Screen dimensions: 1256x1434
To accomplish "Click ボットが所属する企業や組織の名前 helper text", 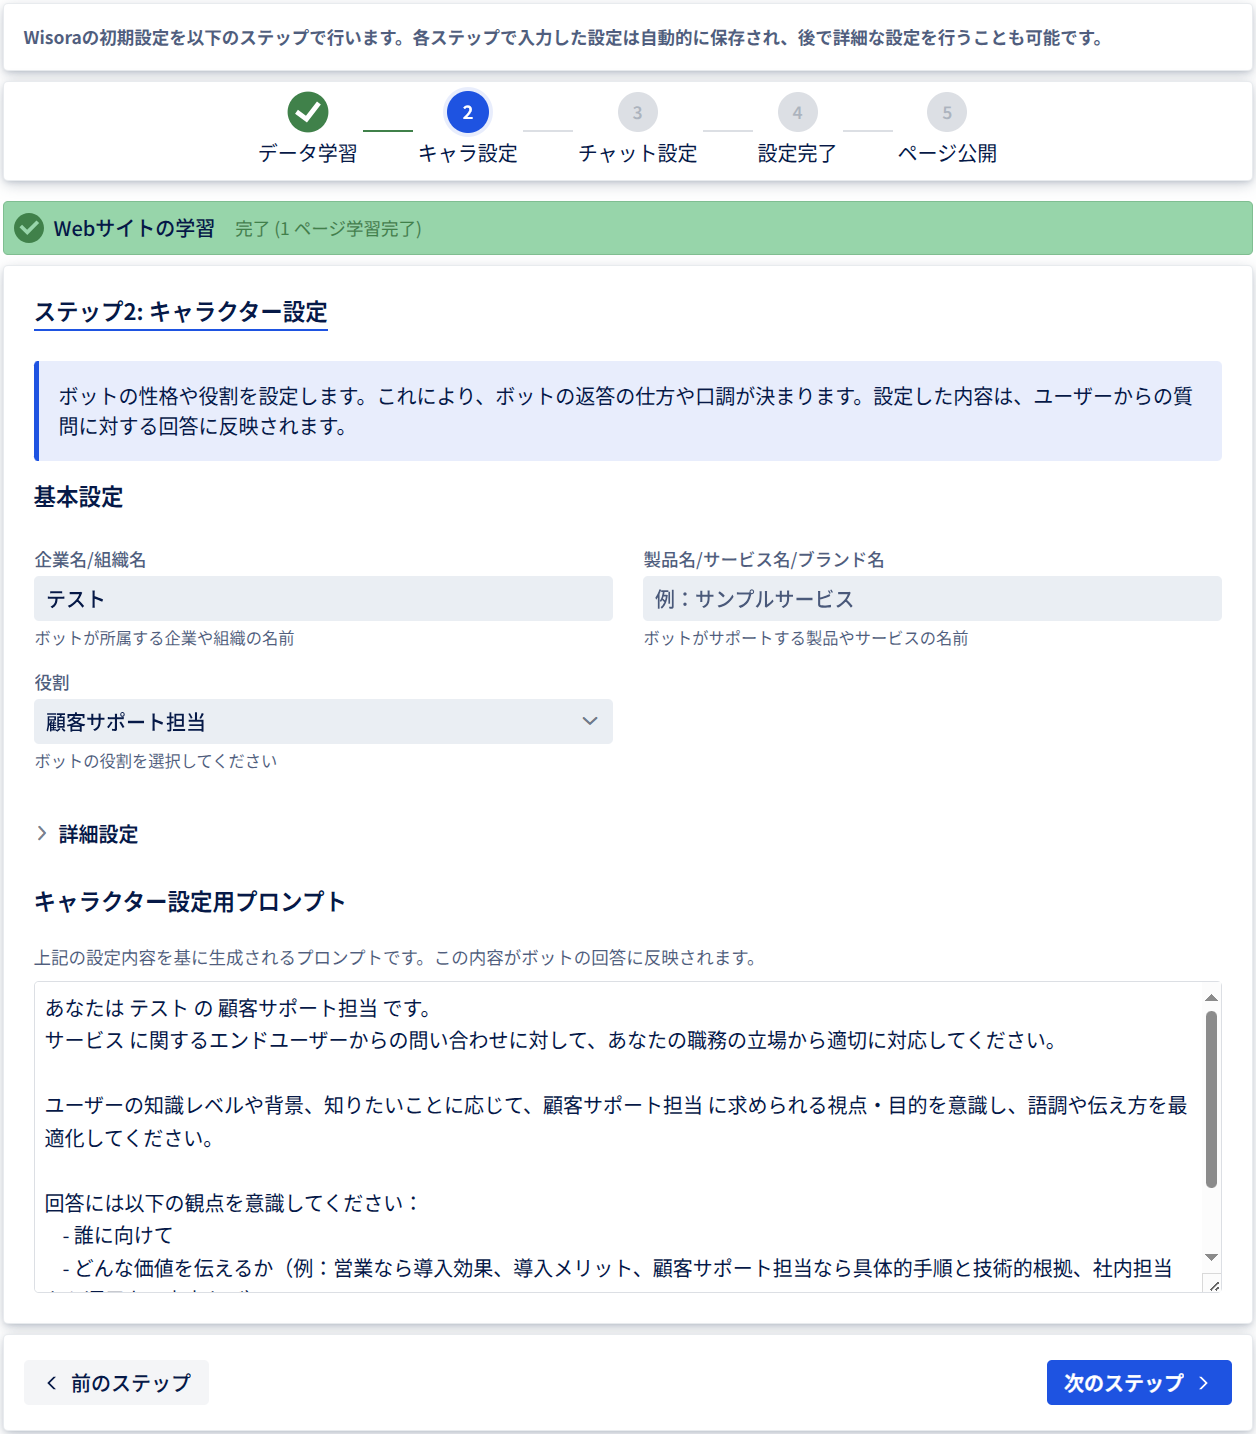I will (x=164, y=638).
